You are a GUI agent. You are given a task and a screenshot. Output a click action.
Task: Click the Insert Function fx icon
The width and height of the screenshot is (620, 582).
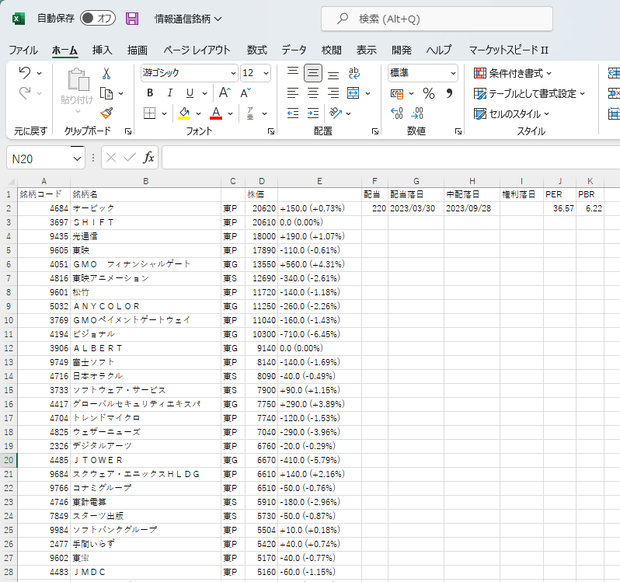click(149, 158)
